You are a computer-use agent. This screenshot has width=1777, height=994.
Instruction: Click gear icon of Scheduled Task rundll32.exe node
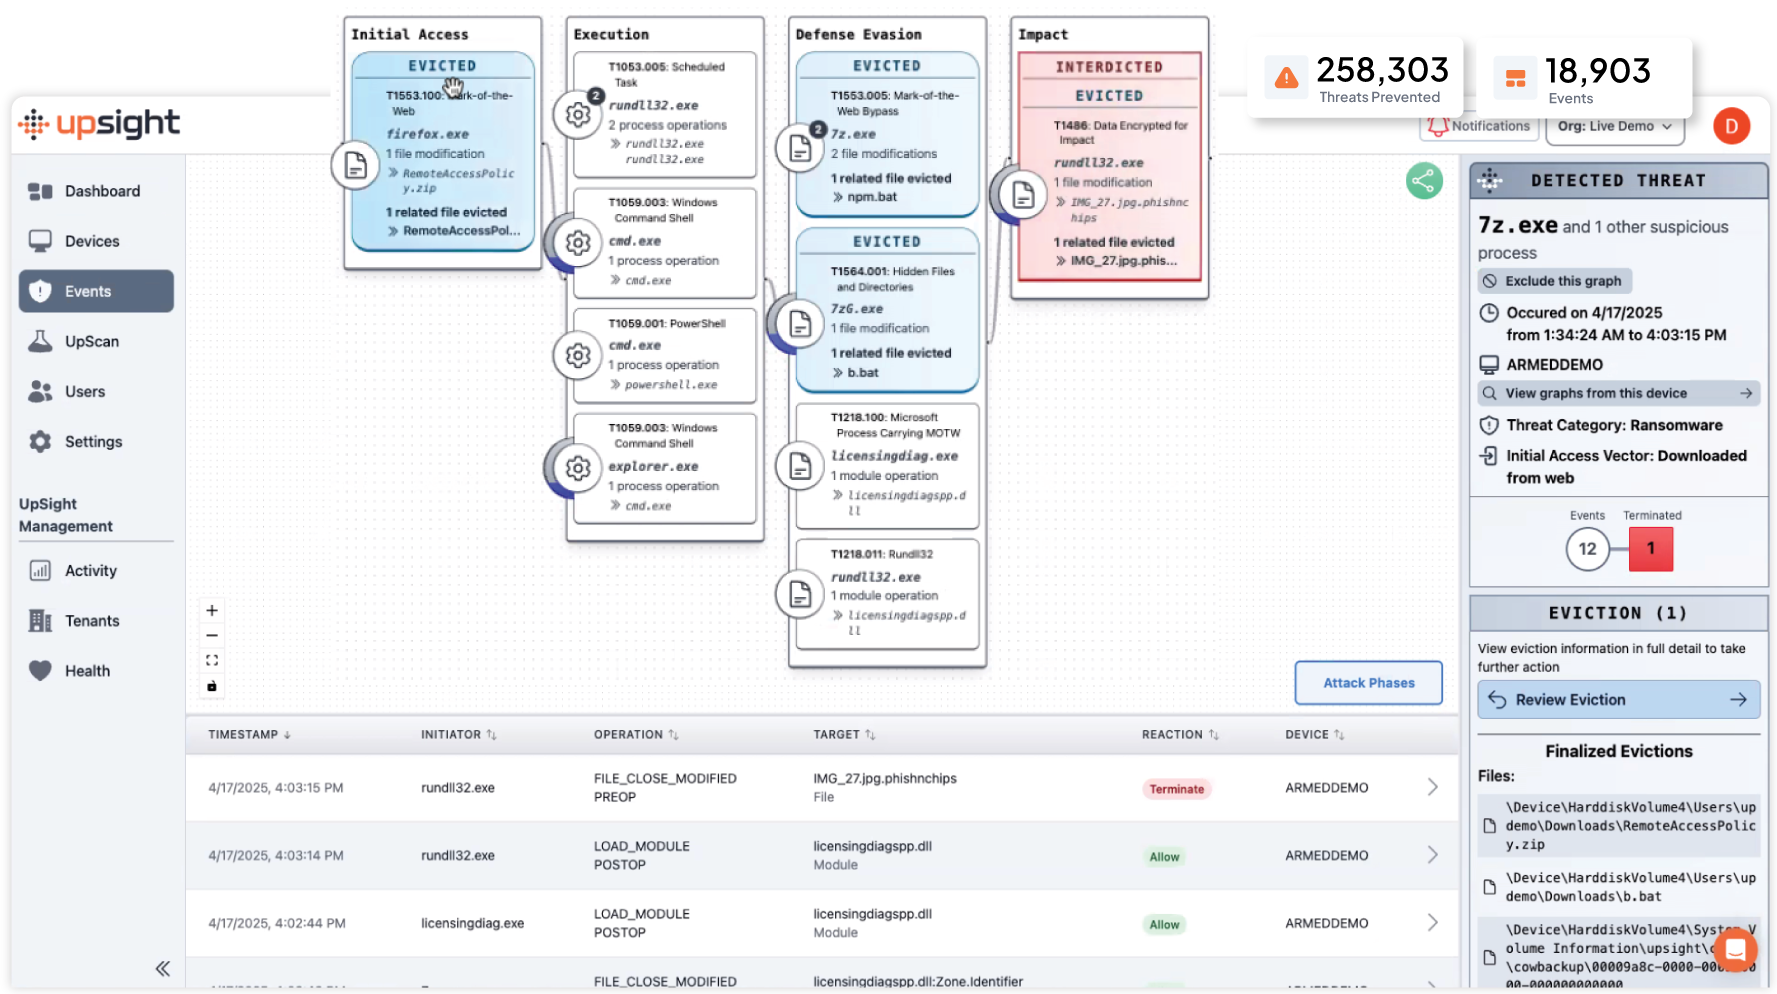pos(578,114)
